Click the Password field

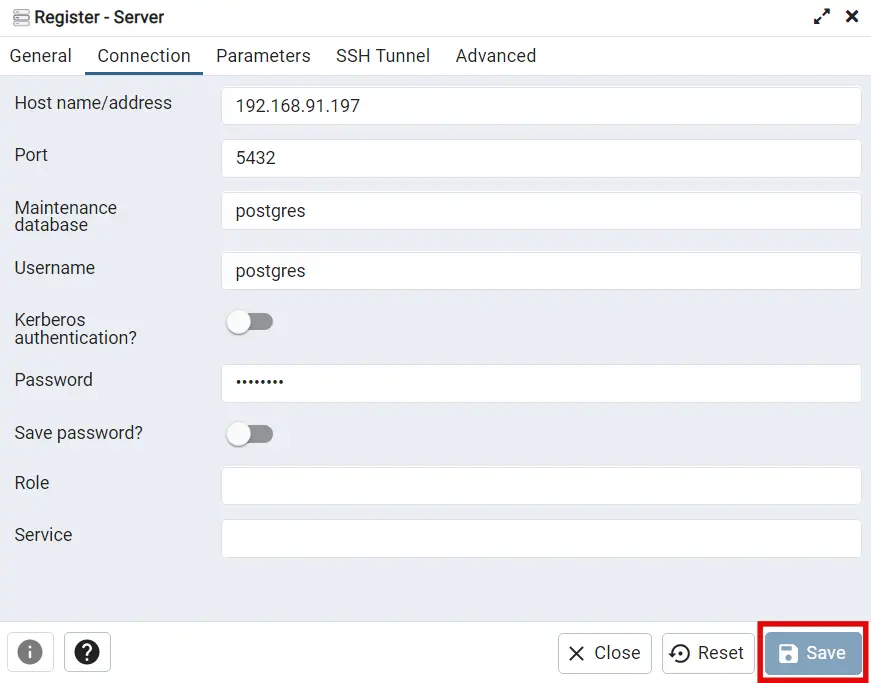pyautogui.click(x=541, y=383)
